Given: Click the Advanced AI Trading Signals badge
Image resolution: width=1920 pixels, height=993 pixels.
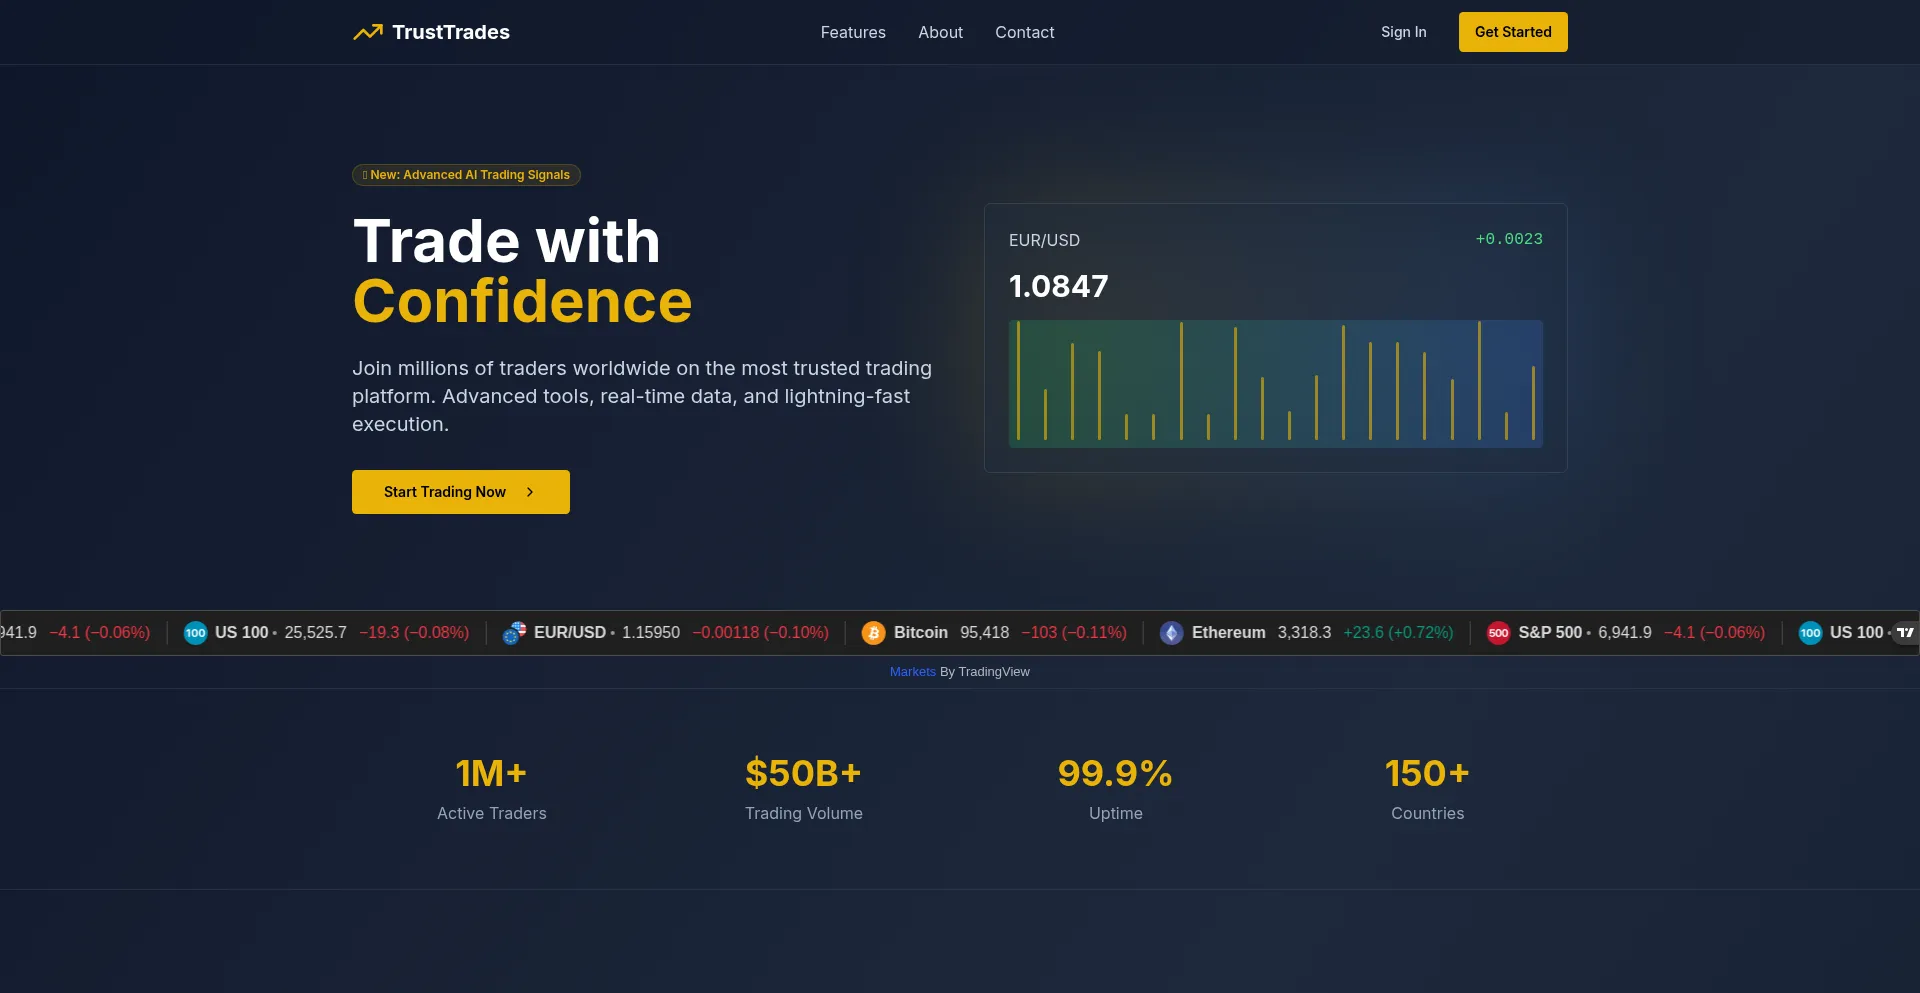Looking at the screenshot, I should [x=466, y=174].
